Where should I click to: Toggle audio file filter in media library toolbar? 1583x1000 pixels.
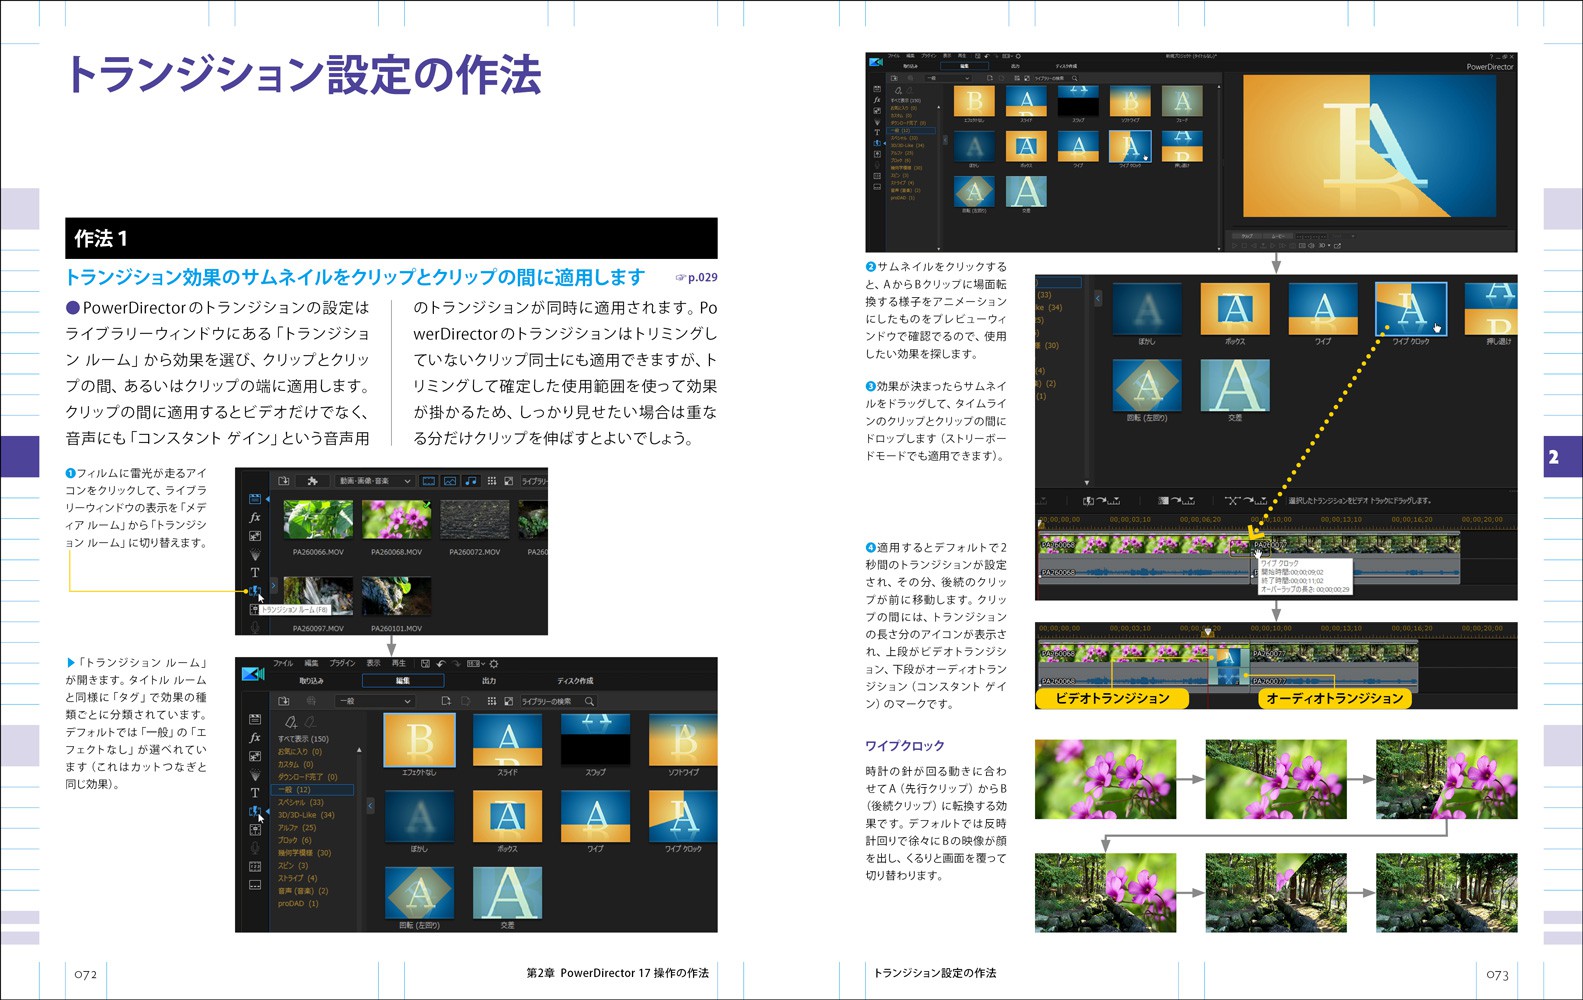click(471, 481)
